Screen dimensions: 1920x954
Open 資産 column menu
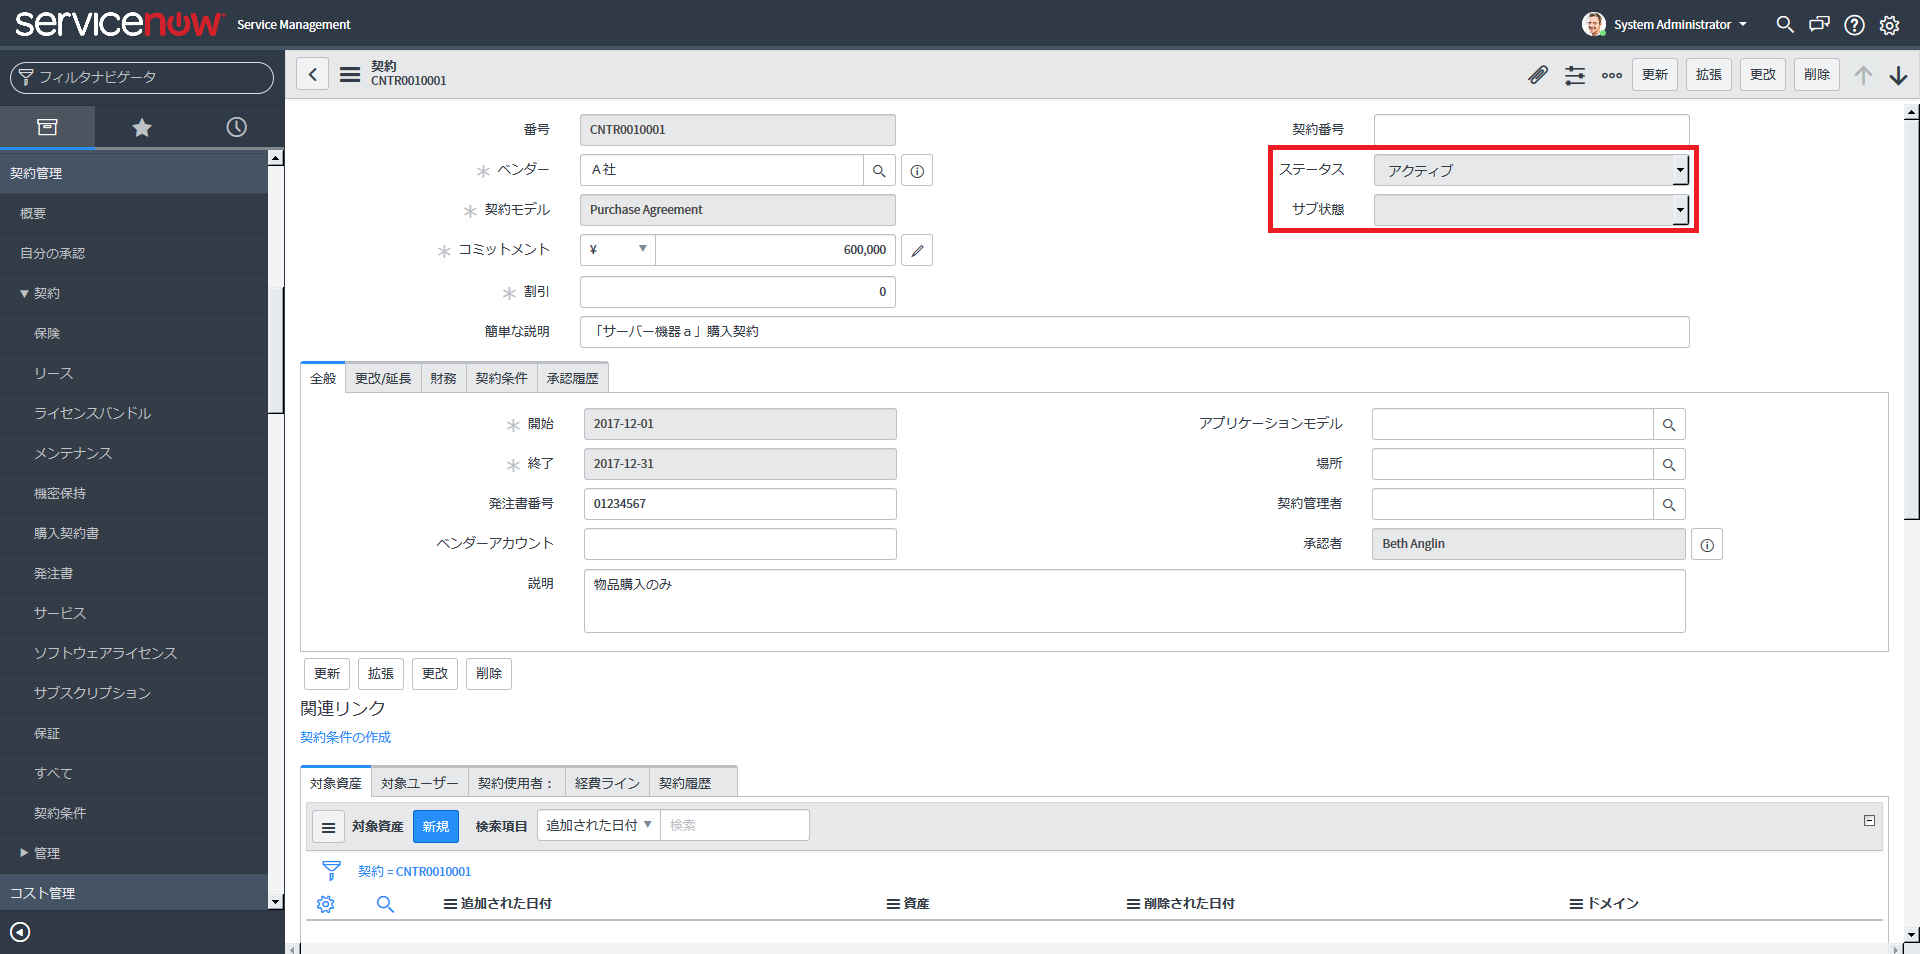(x=893, y=904)
